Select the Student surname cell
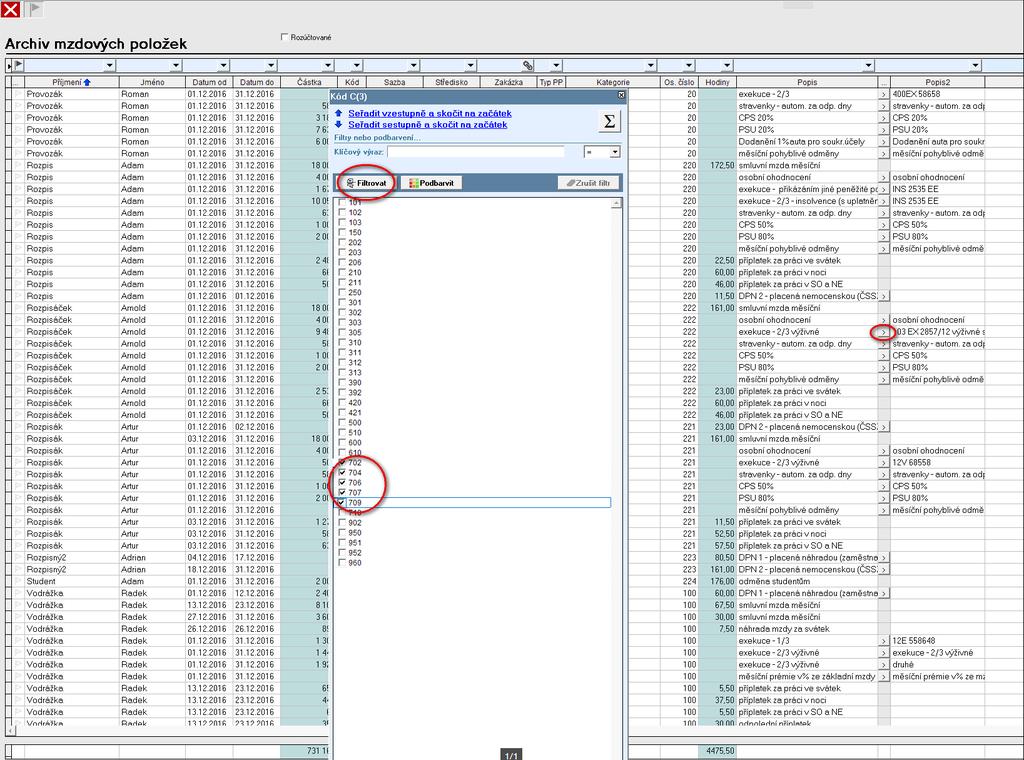The height and width of the screenshot is (760, 1024). [72, 581]
